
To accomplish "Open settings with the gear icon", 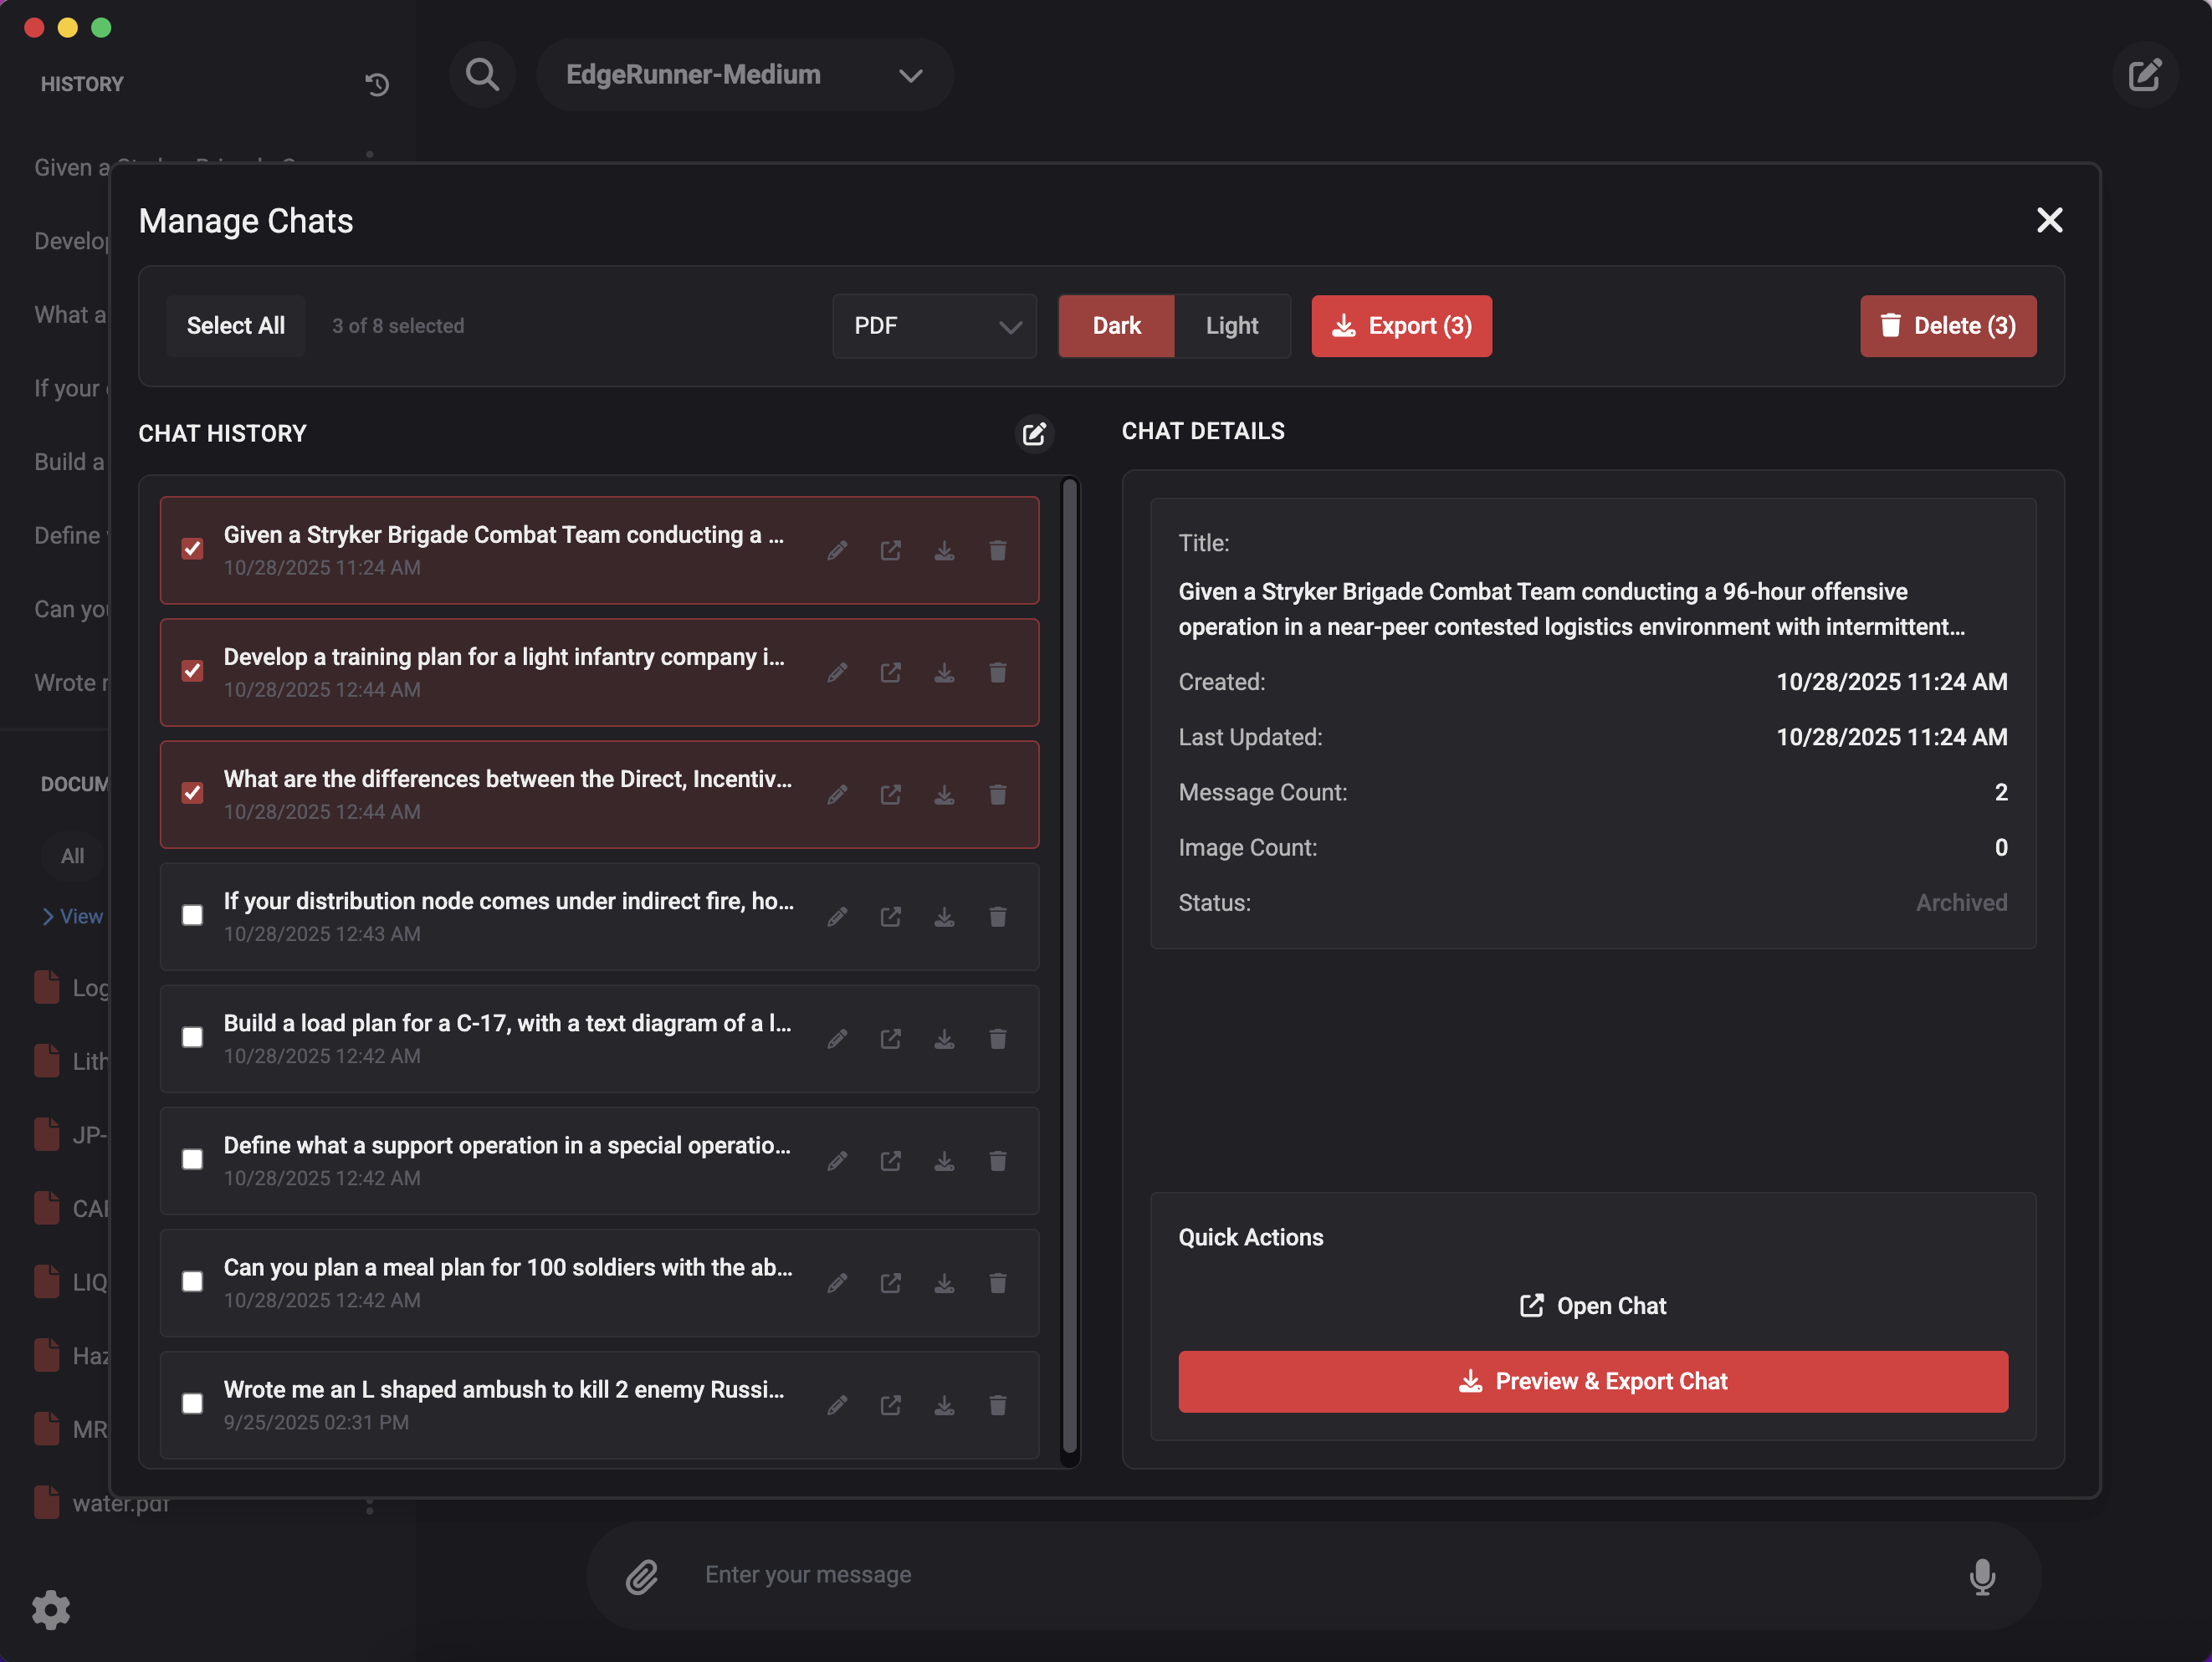I will click(x=50, y=1609).
